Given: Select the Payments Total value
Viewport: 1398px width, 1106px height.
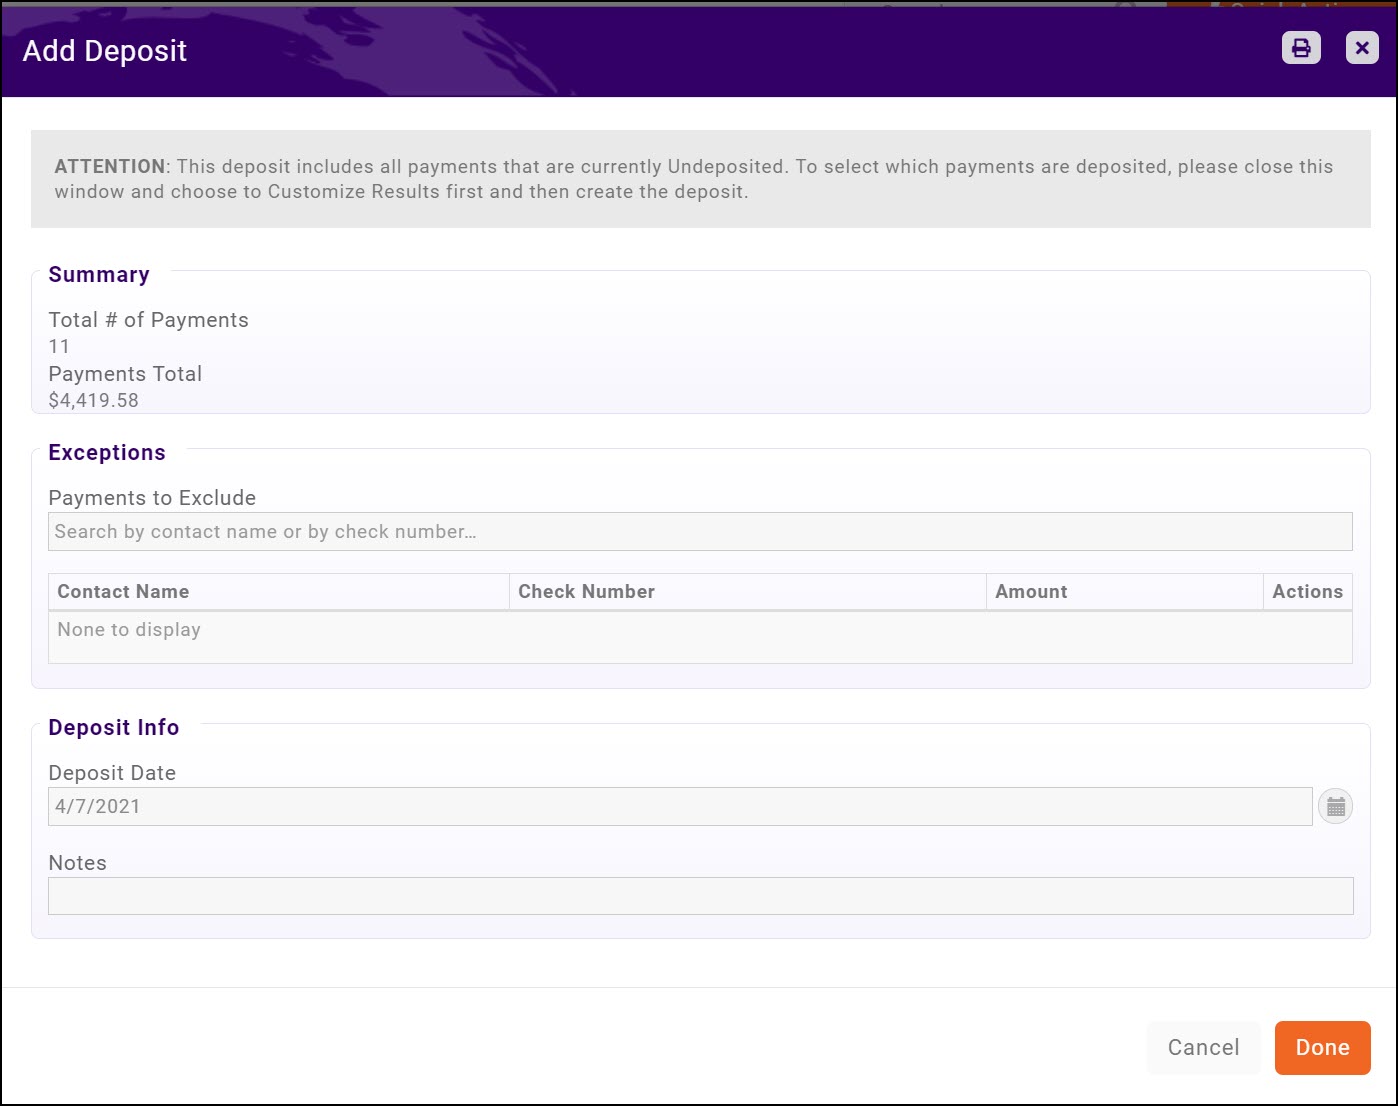Looking at the screenshot, I should (93, 400).
